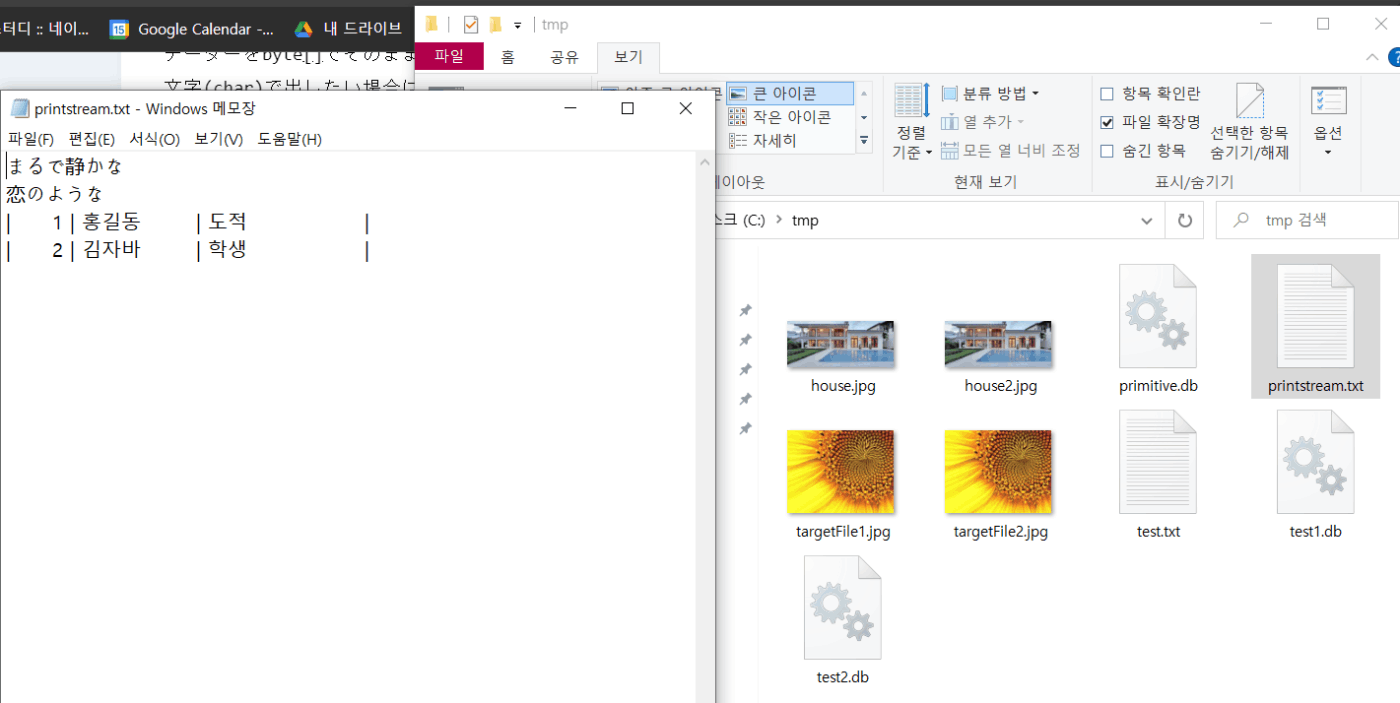Viewport: 1400px width, 703px height.
Task: Choose the 작은 아이콘 layout option
Action: pyautogui.click(x=790, y=117)
